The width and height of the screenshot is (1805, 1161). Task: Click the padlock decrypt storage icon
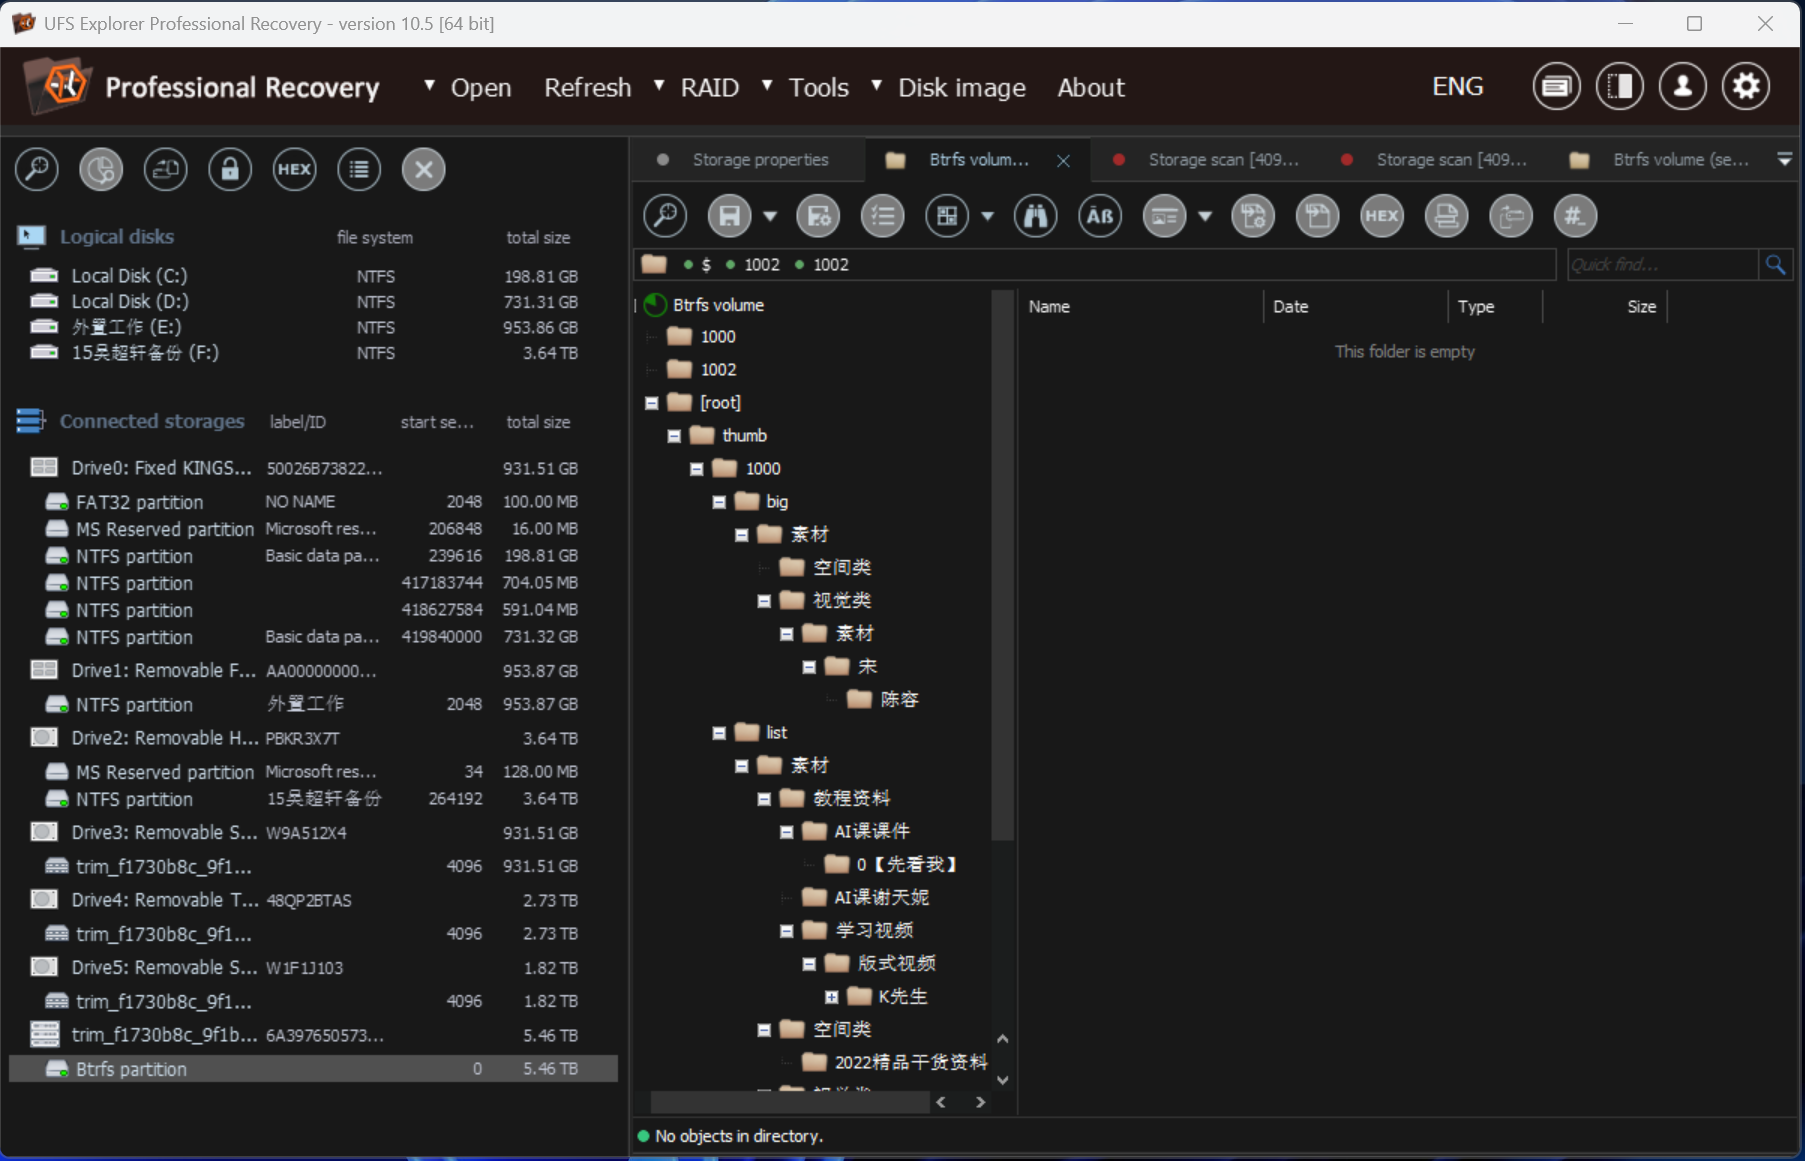coord(230,169)
